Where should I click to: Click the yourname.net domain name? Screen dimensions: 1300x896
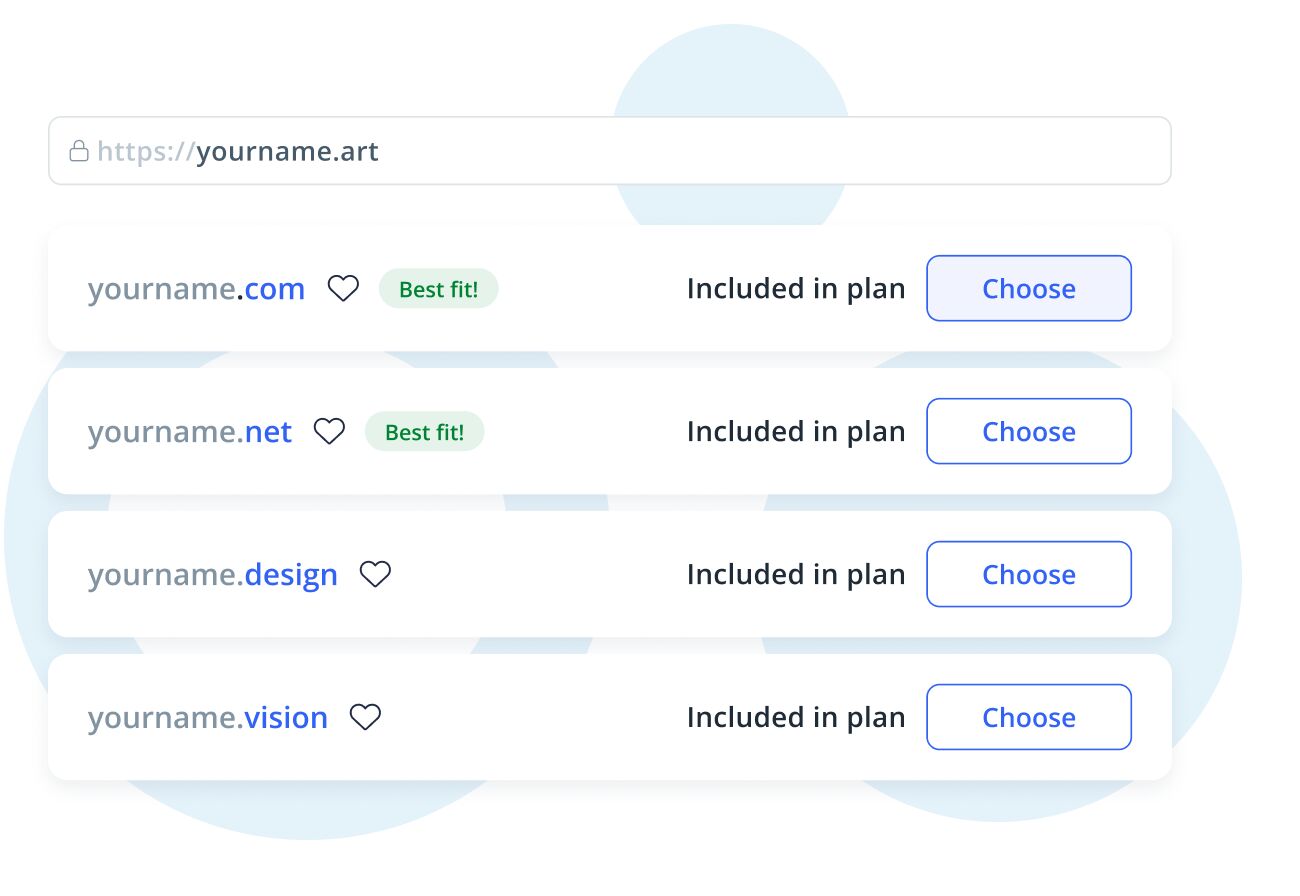[190, 432]
